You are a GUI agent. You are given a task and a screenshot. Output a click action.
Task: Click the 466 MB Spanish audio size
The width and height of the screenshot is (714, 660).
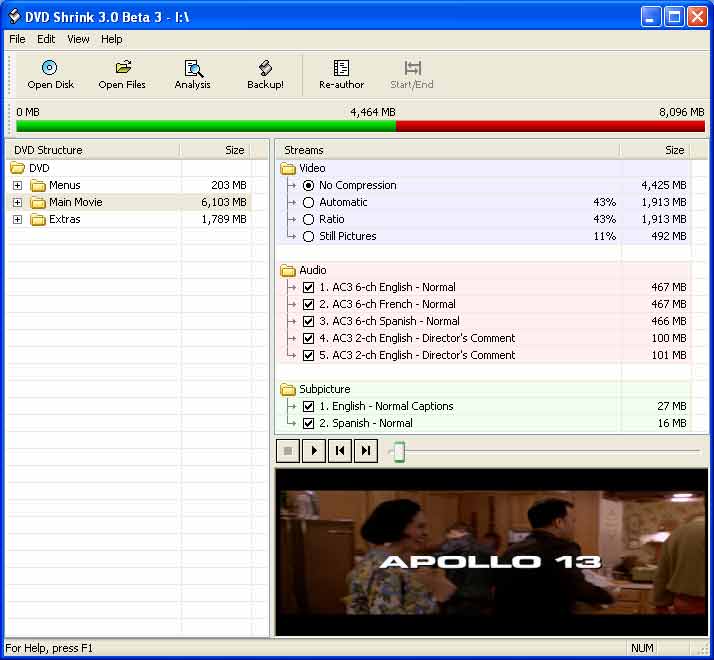point(668,321)
